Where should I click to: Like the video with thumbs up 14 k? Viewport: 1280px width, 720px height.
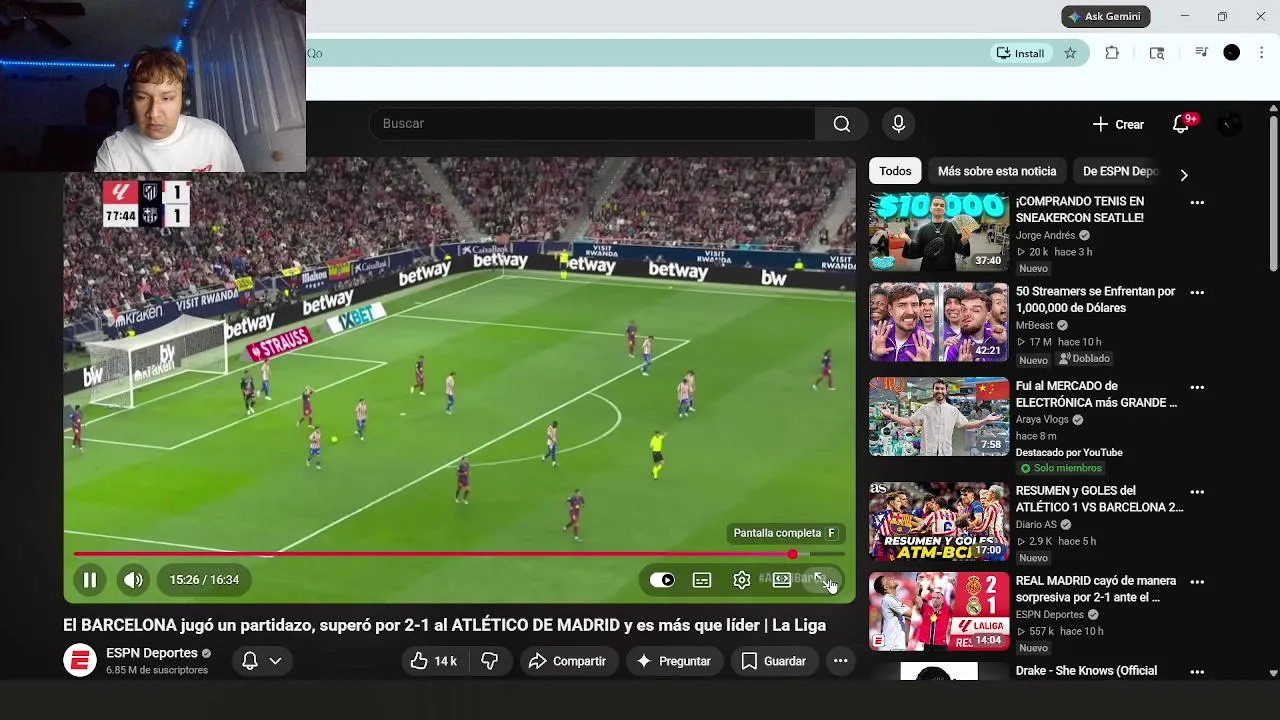pyautogui.click(x=433, y=661)
